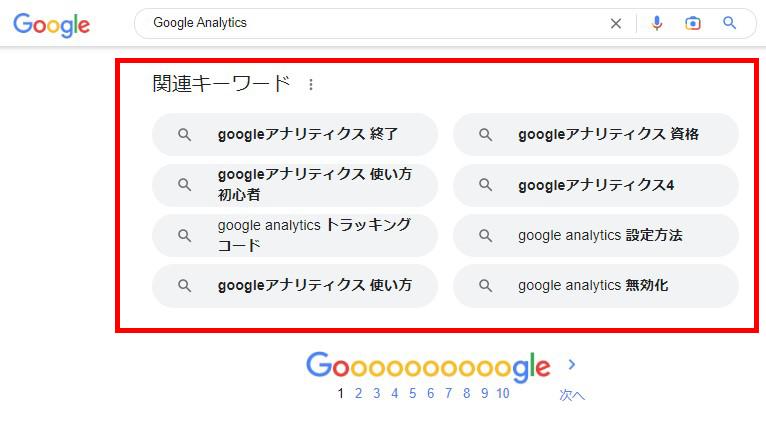Open suggestion google analytics トラッキングコード
The height and width of the screenshot is (423, 766).
(295, 236)
